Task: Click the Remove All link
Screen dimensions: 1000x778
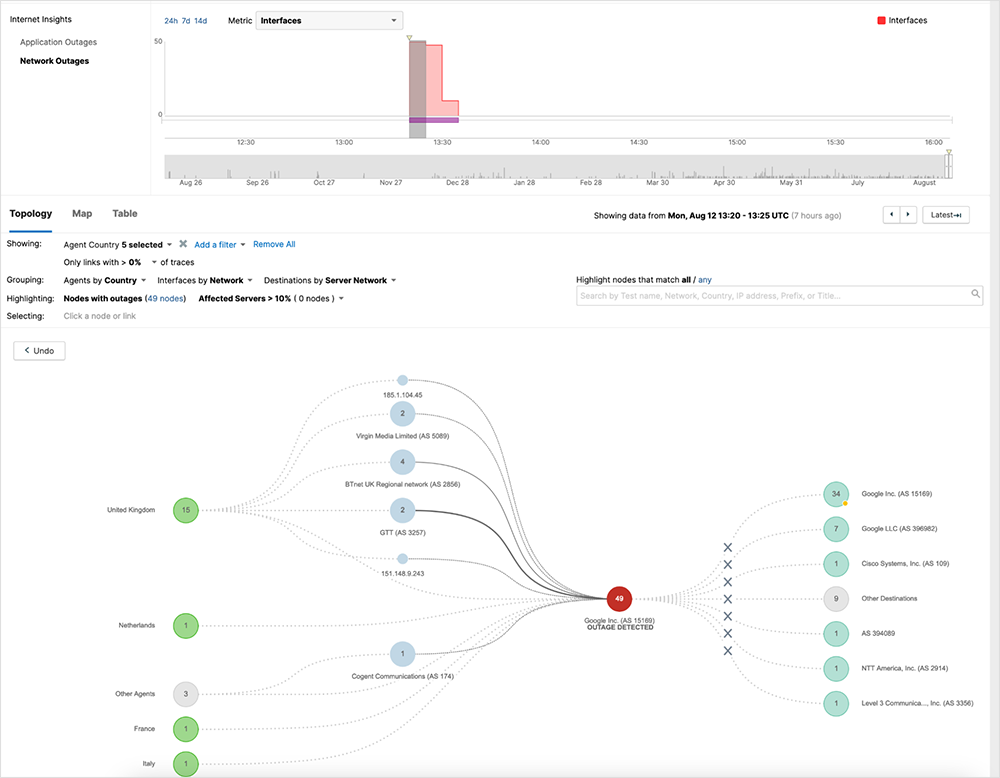Action: pos(274,244)
